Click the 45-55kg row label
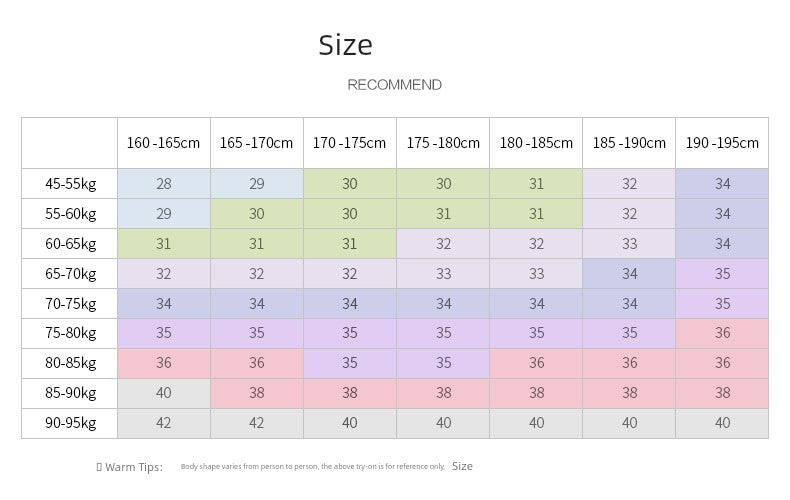The width and height of the screenshot is (790, 500). pos(70,183)
